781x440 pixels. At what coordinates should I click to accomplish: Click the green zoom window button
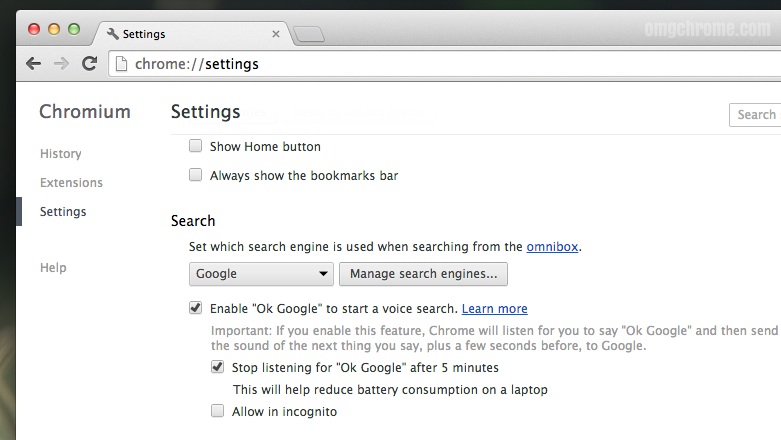74,29
